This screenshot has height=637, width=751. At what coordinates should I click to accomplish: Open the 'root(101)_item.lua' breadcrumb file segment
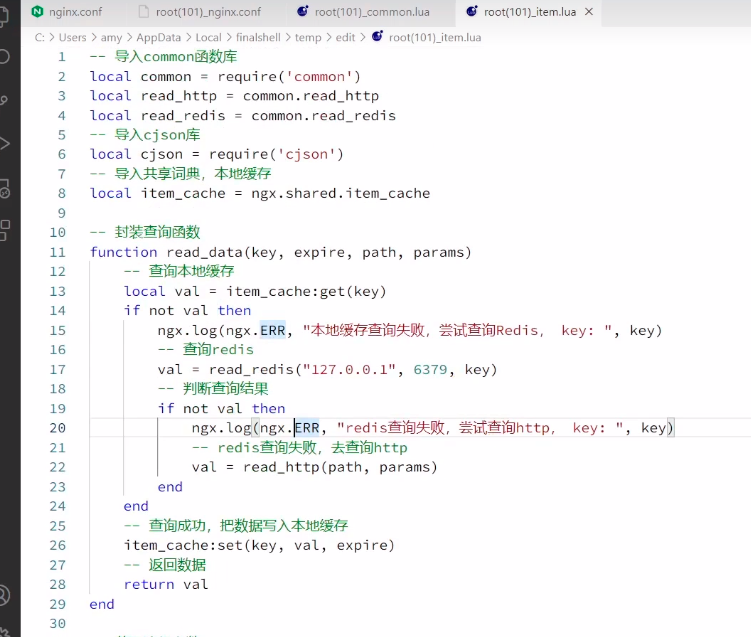435,37
